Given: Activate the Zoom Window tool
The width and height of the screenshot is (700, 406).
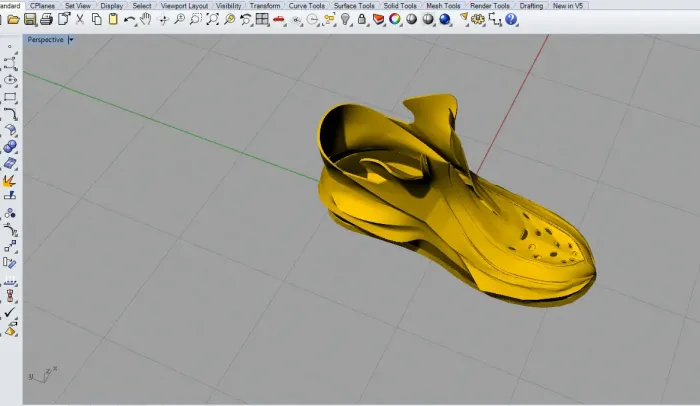Looking at the screenshot, I should coord(196,19).
